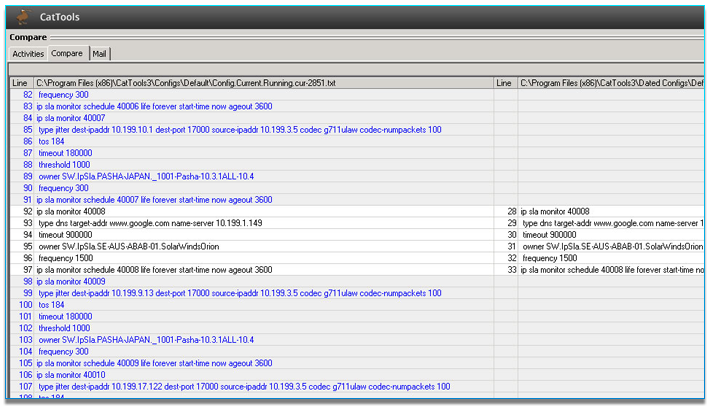710x410 pixels.
Task: Click the right pane Line column header
Action: tap(505, 83)
